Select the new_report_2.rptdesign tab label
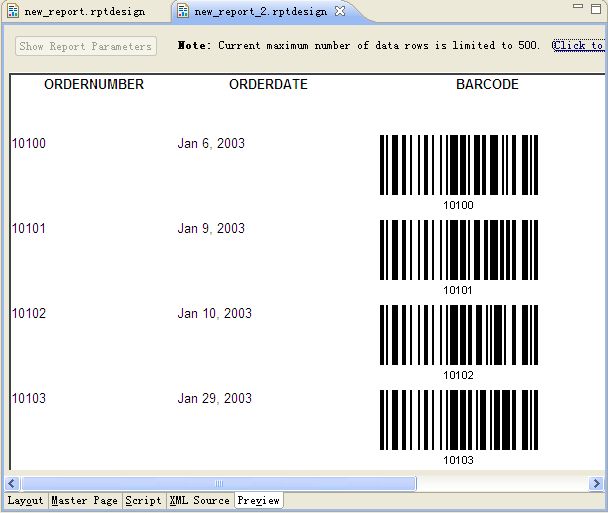 click(262, 12)
